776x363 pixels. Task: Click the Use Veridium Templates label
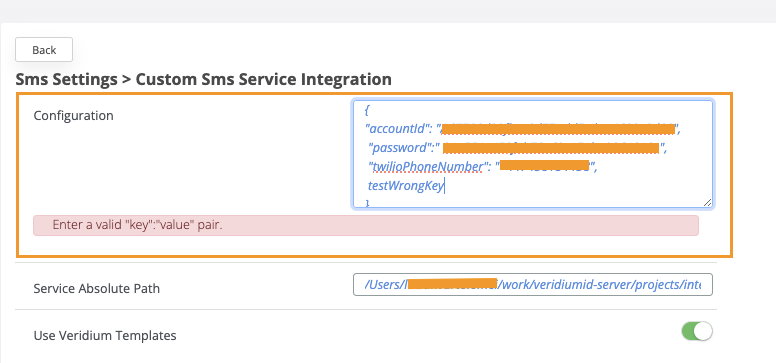(105, 335)
